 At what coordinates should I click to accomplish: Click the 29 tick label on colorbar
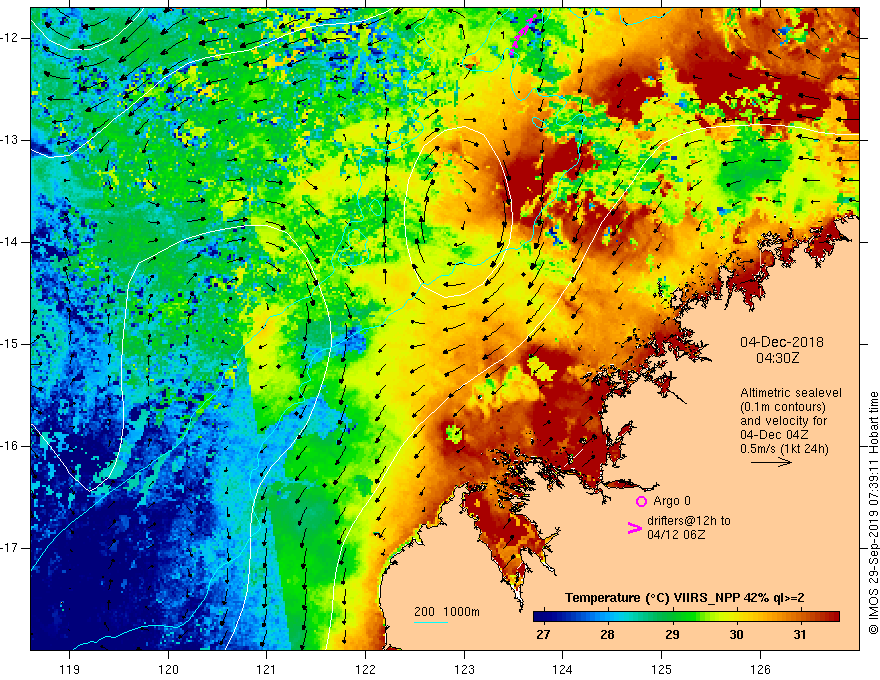[x=672, y=635]
